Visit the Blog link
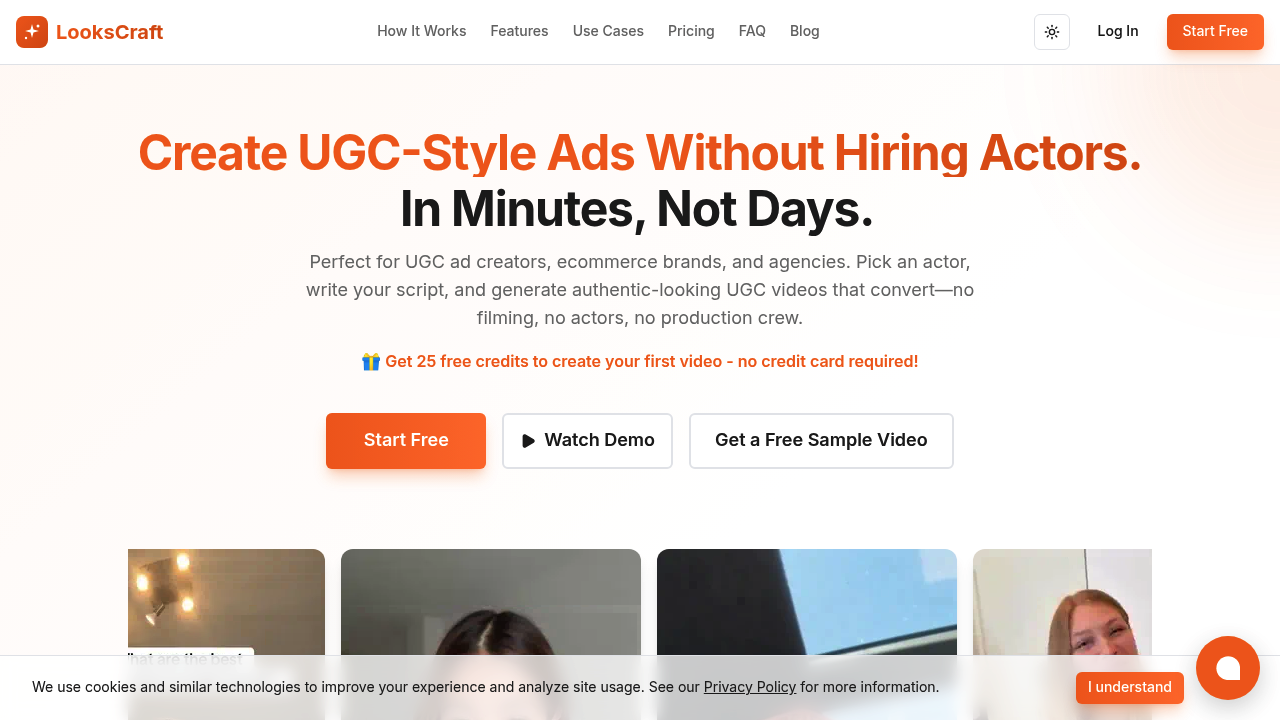This screenshot has height=720, width=1280. point(805,31)
